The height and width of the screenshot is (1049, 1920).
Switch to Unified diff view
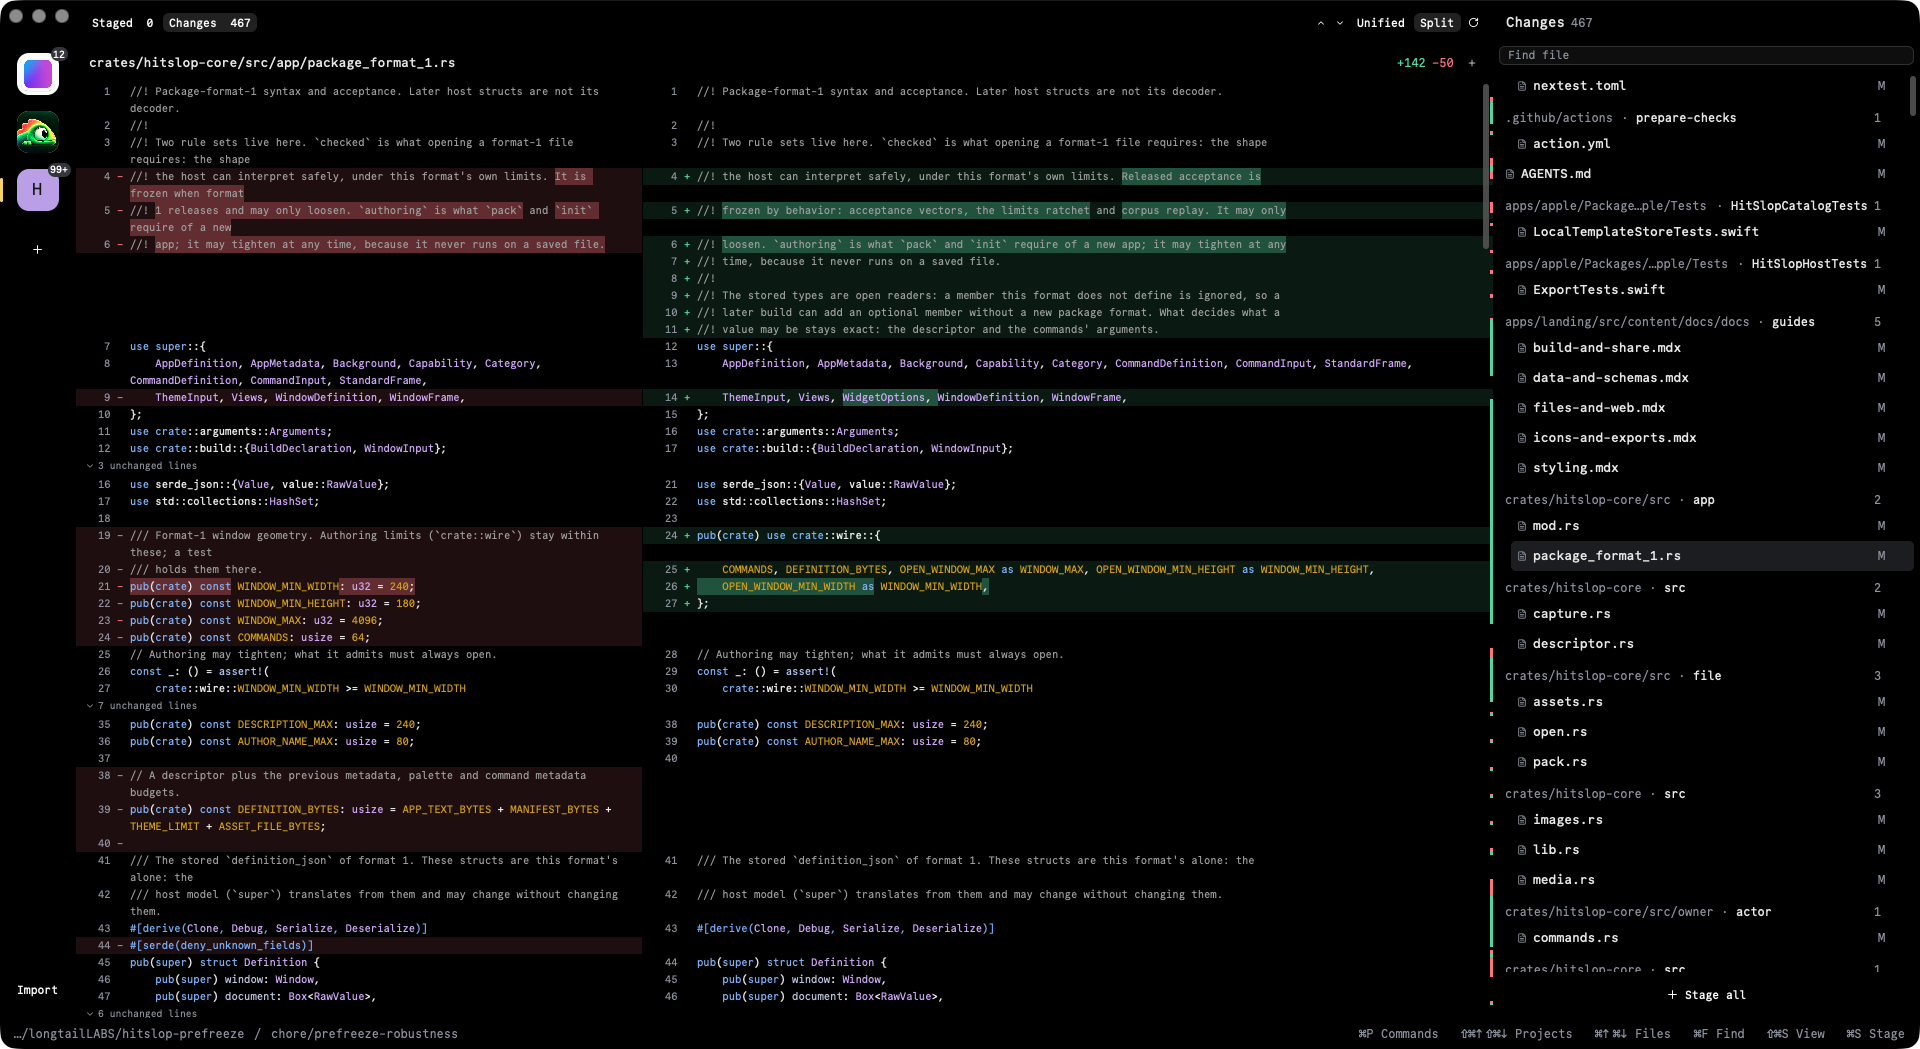(x=1380, y=23)
